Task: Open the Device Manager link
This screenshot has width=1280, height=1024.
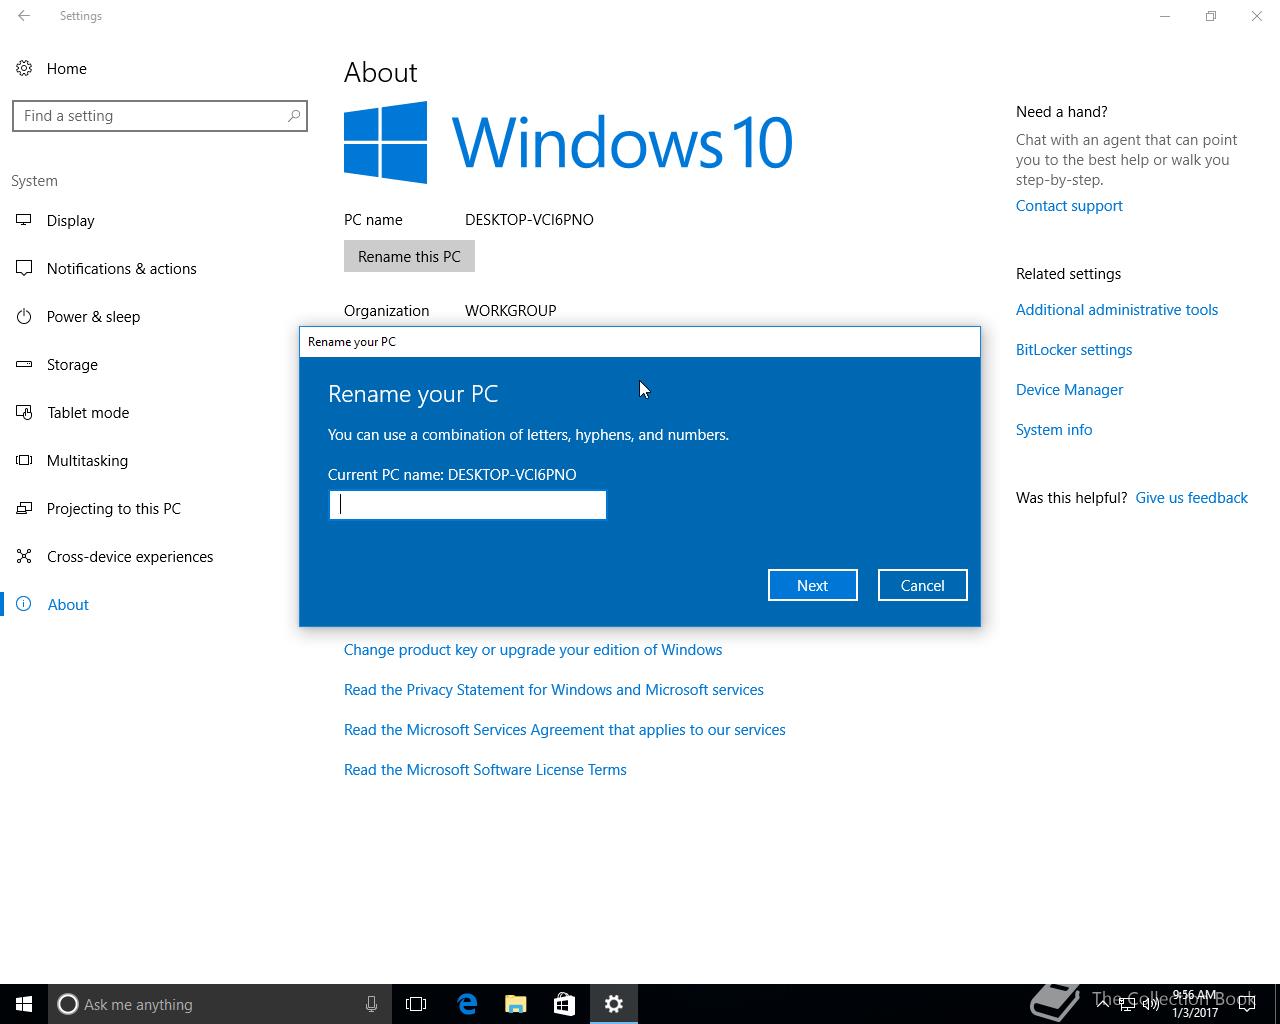Action: click(x=1069, y=389)
